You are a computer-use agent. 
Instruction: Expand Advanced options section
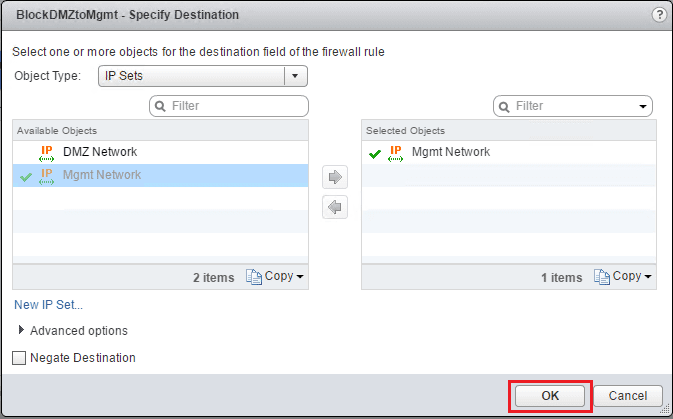pos(22,330)
